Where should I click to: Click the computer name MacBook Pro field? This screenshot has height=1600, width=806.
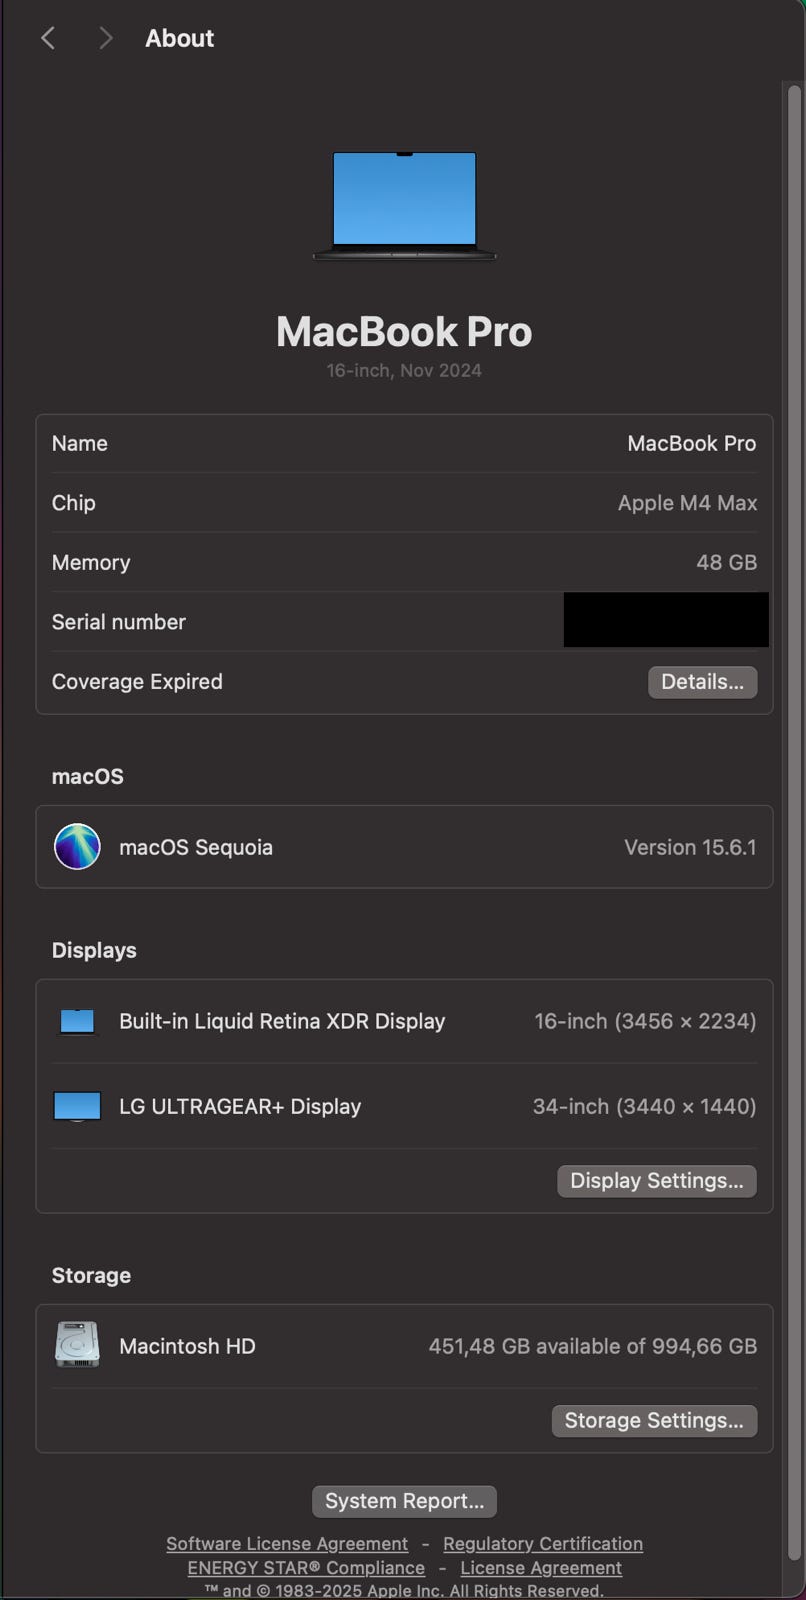tap(691, 444)
